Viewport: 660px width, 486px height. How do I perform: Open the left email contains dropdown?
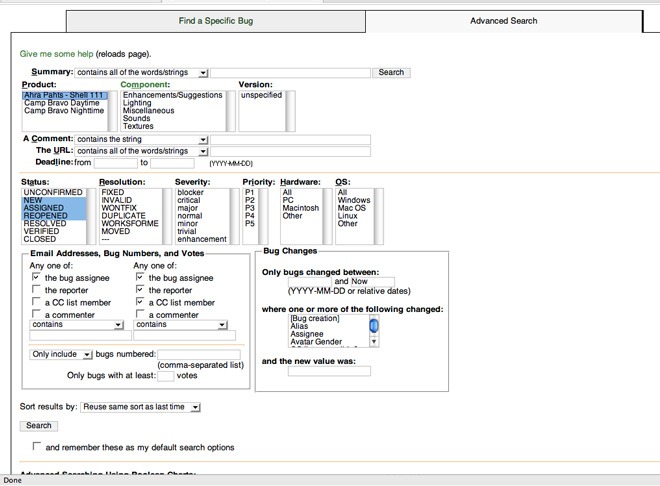point(77,325)
